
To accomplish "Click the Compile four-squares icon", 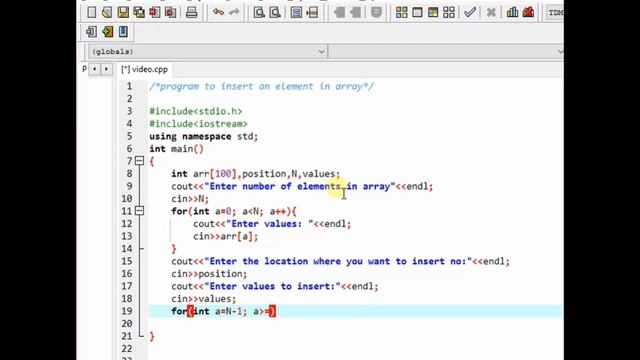I will pos(401,12).
